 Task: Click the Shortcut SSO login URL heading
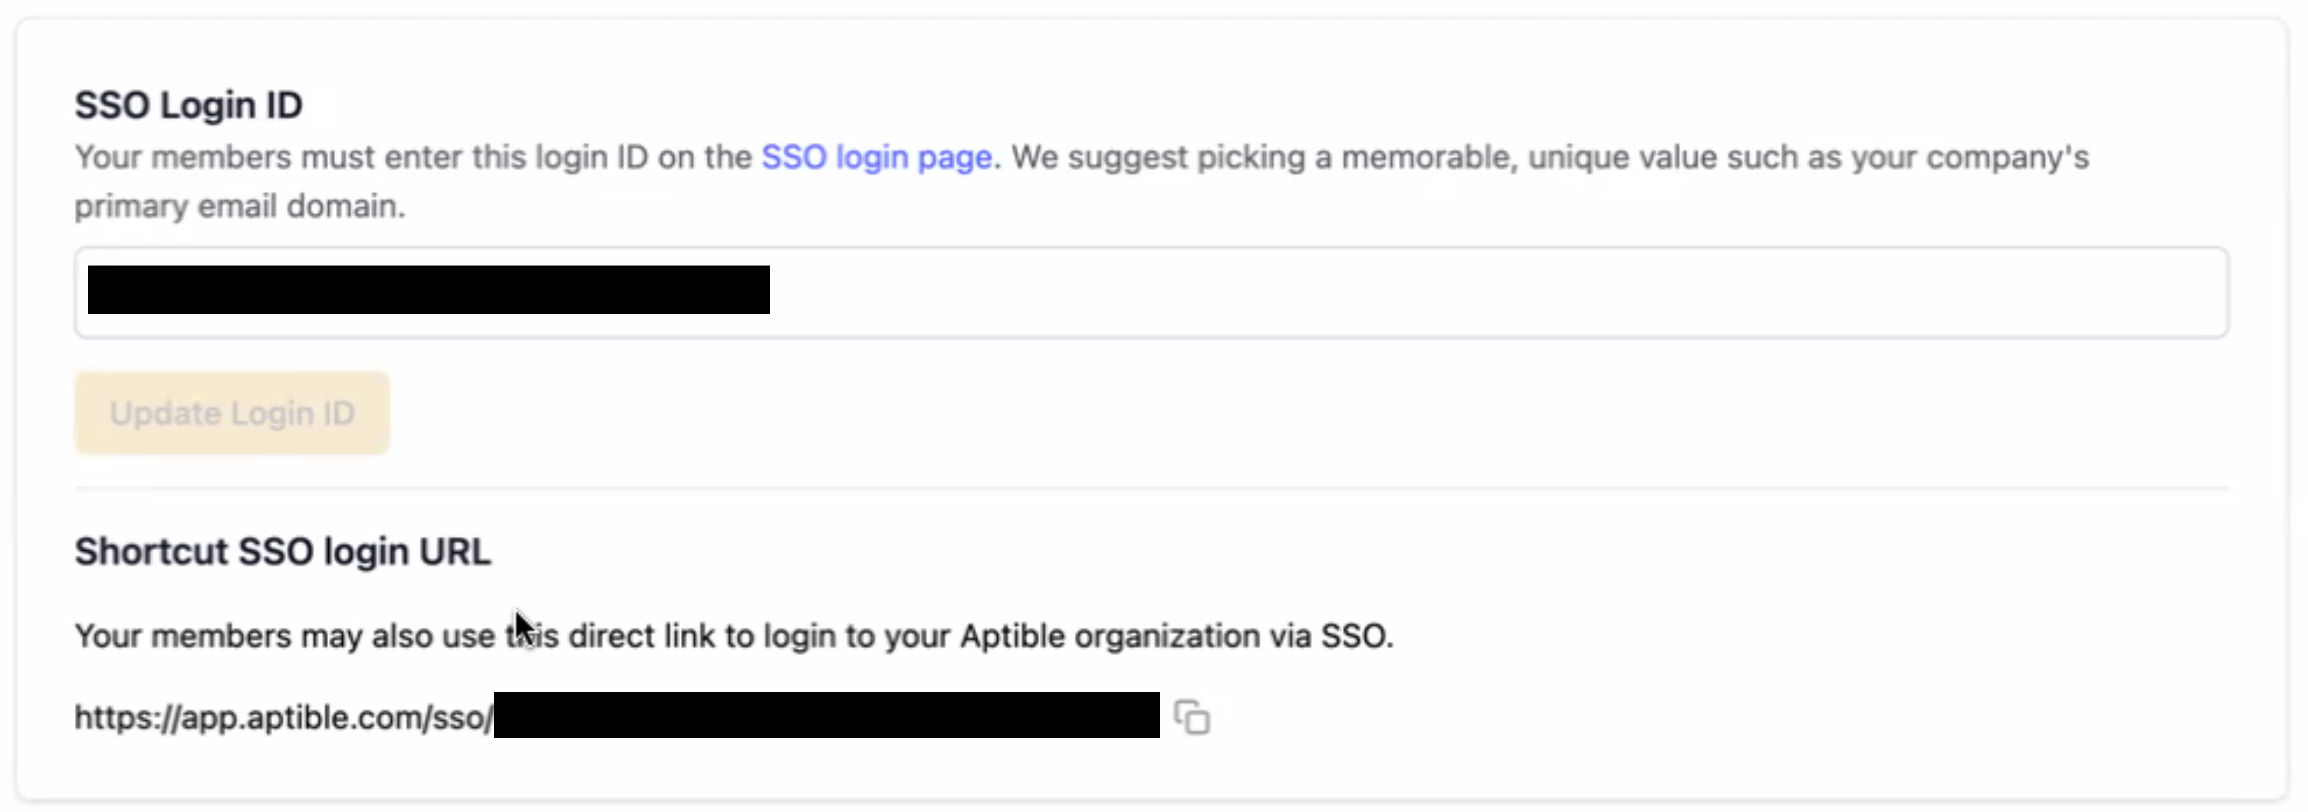tap(283, 552)
